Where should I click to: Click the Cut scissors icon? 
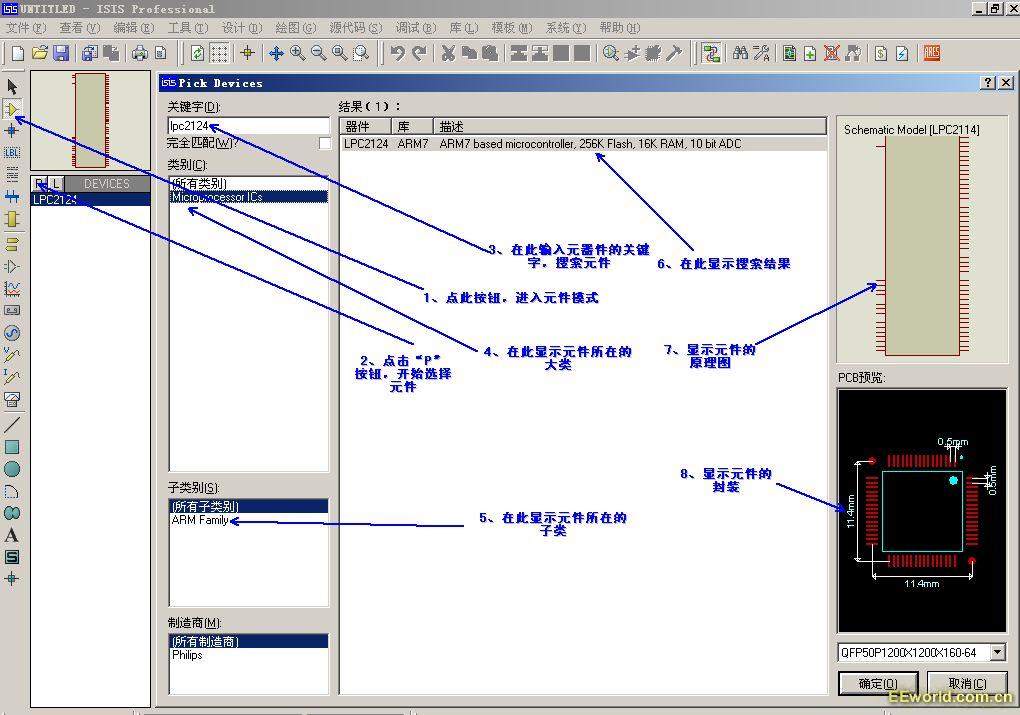point(448,53)
